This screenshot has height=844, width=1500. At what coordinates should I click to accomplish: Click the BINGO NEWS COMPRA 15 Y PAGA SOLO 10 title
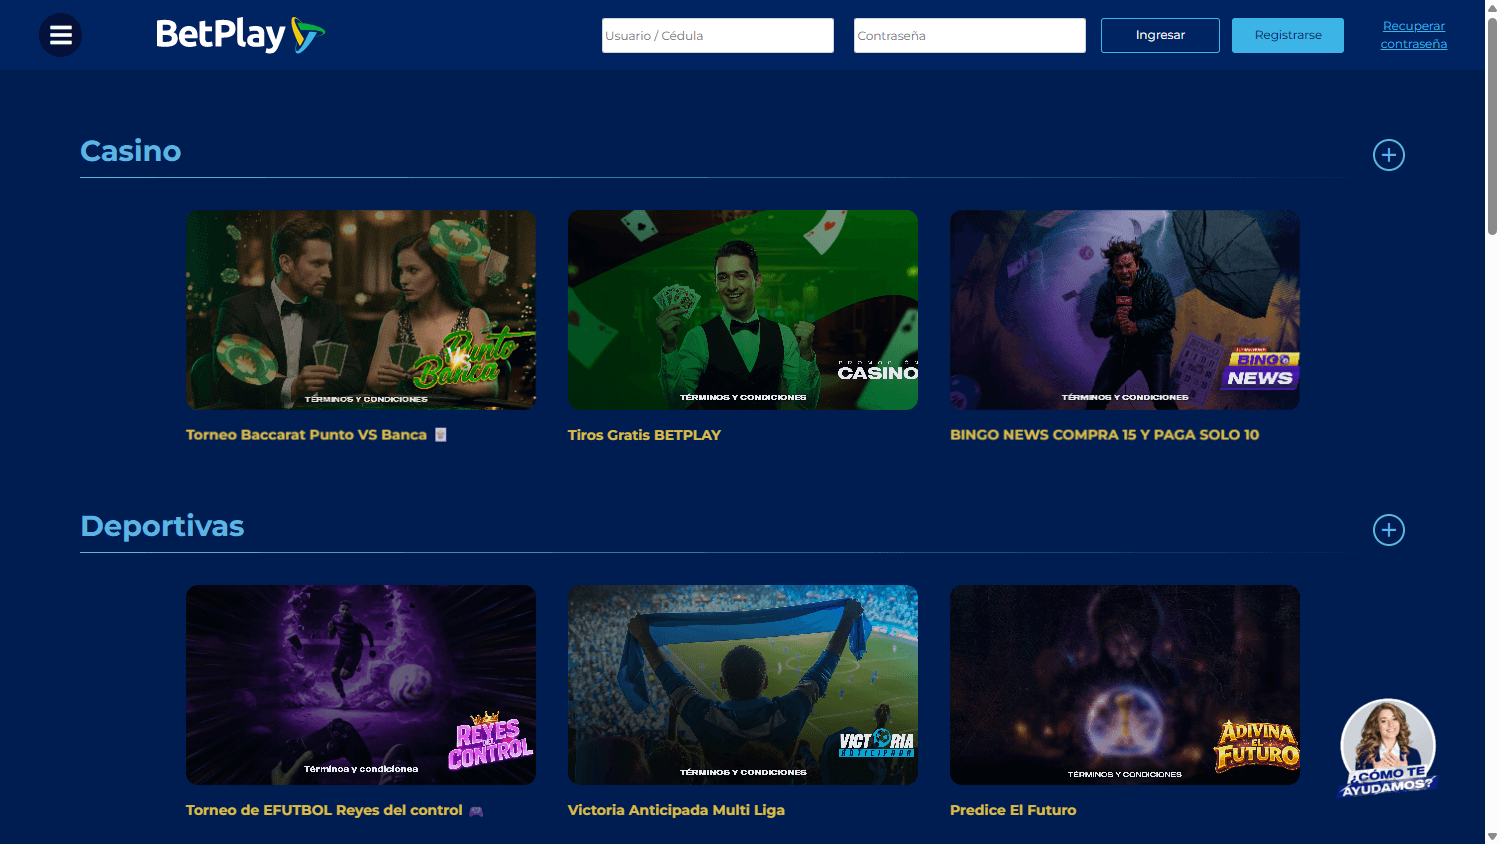1104,434
